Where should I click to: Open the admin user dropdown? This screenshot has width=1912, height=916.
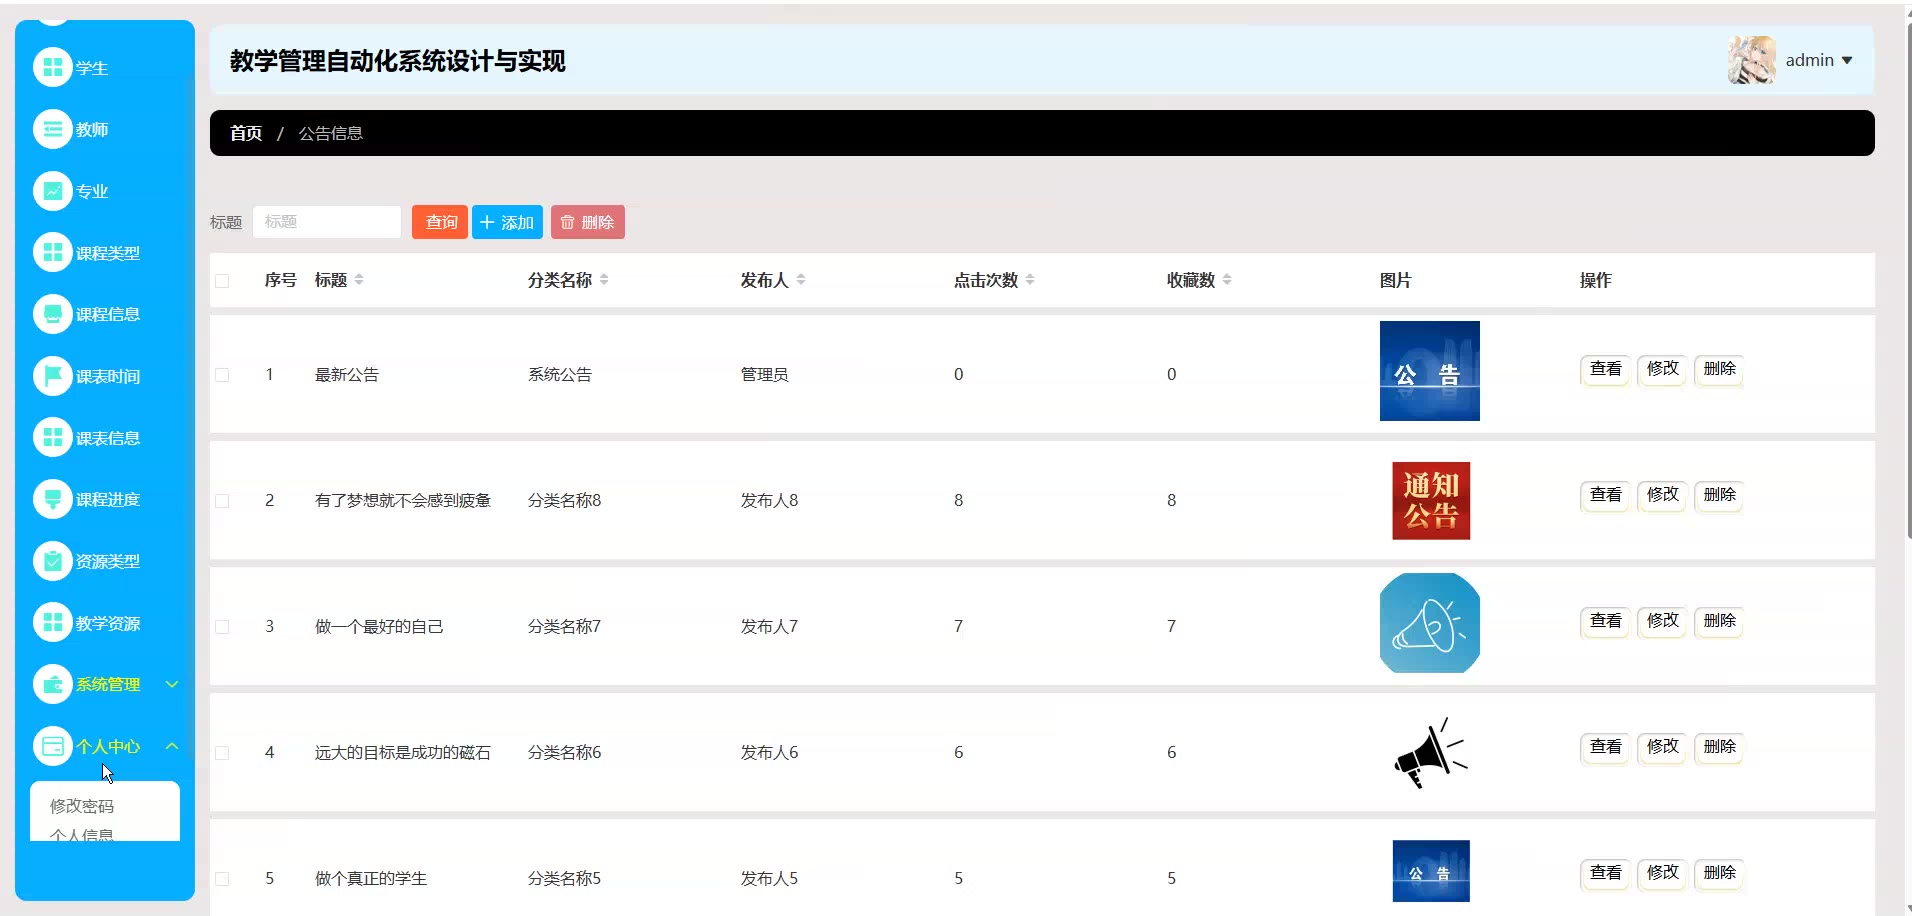tap(1819, 60)
